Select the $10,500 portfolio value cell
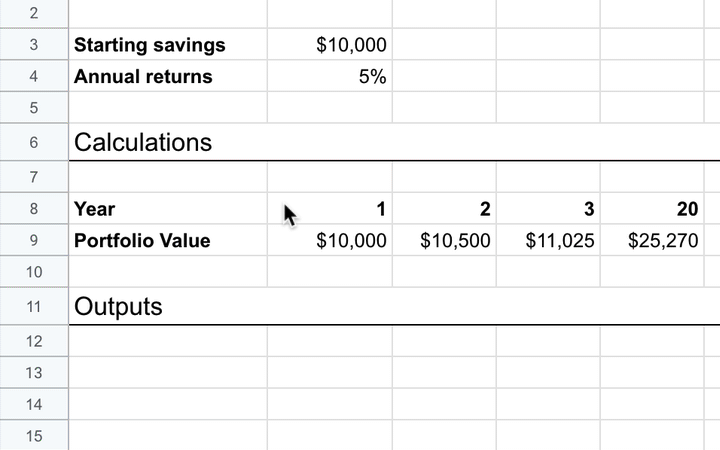The width and height of the screenshot is (720, 450). pos(444,240)
